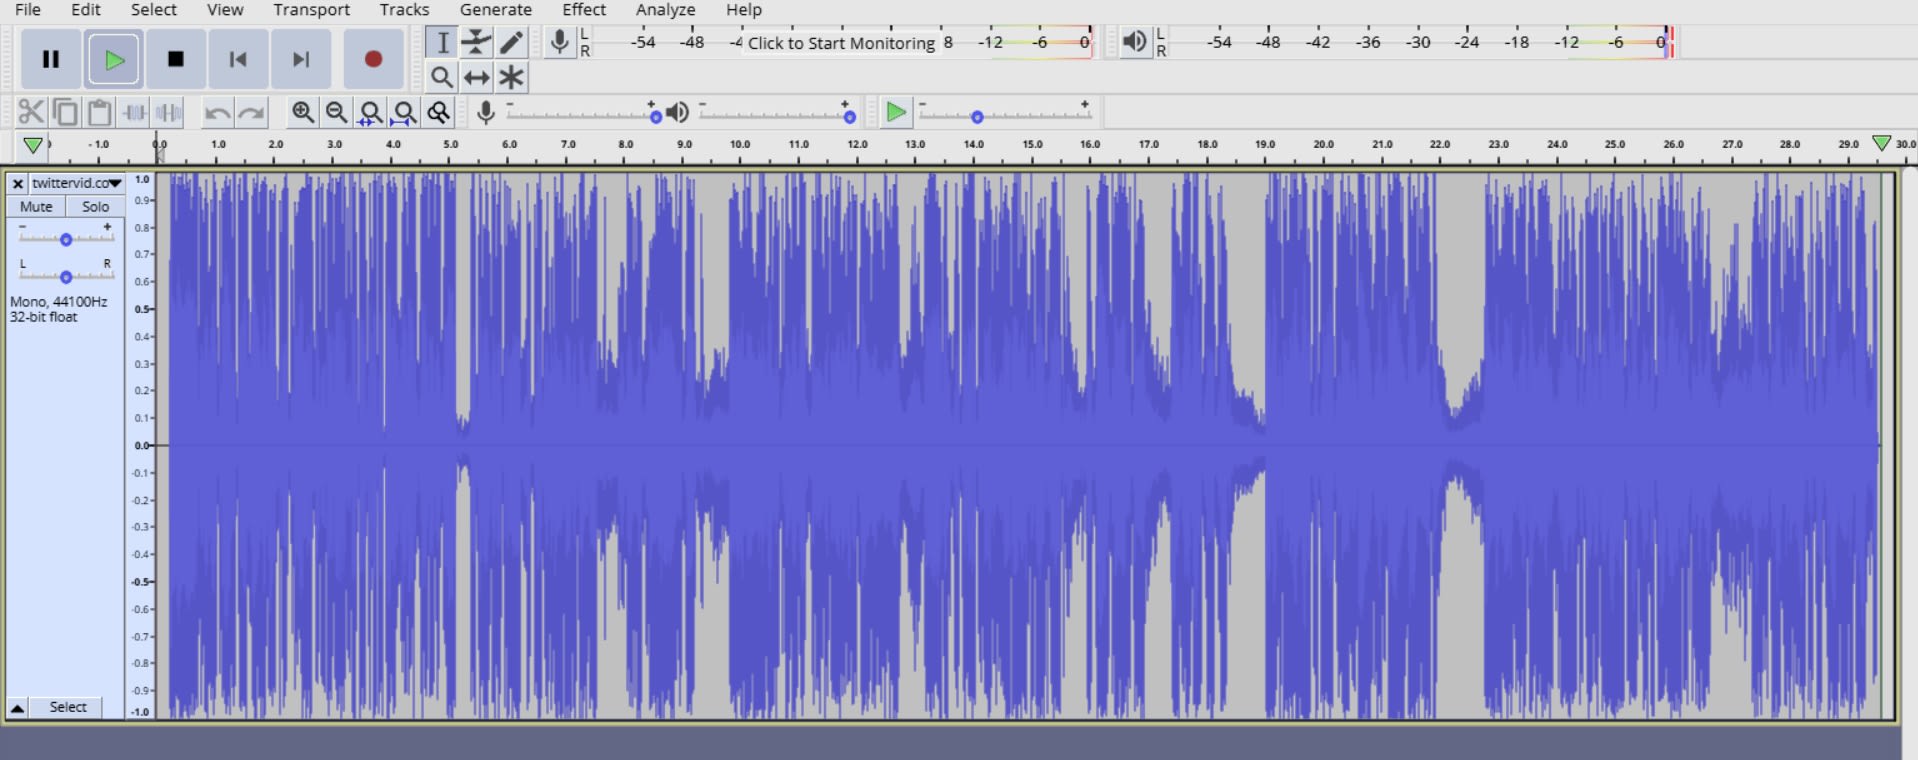Image resolution: width=1918 pixels, height=760 pixels.
Task: Toggle Mute on the twittervid track
Action: tap(36, 207)
